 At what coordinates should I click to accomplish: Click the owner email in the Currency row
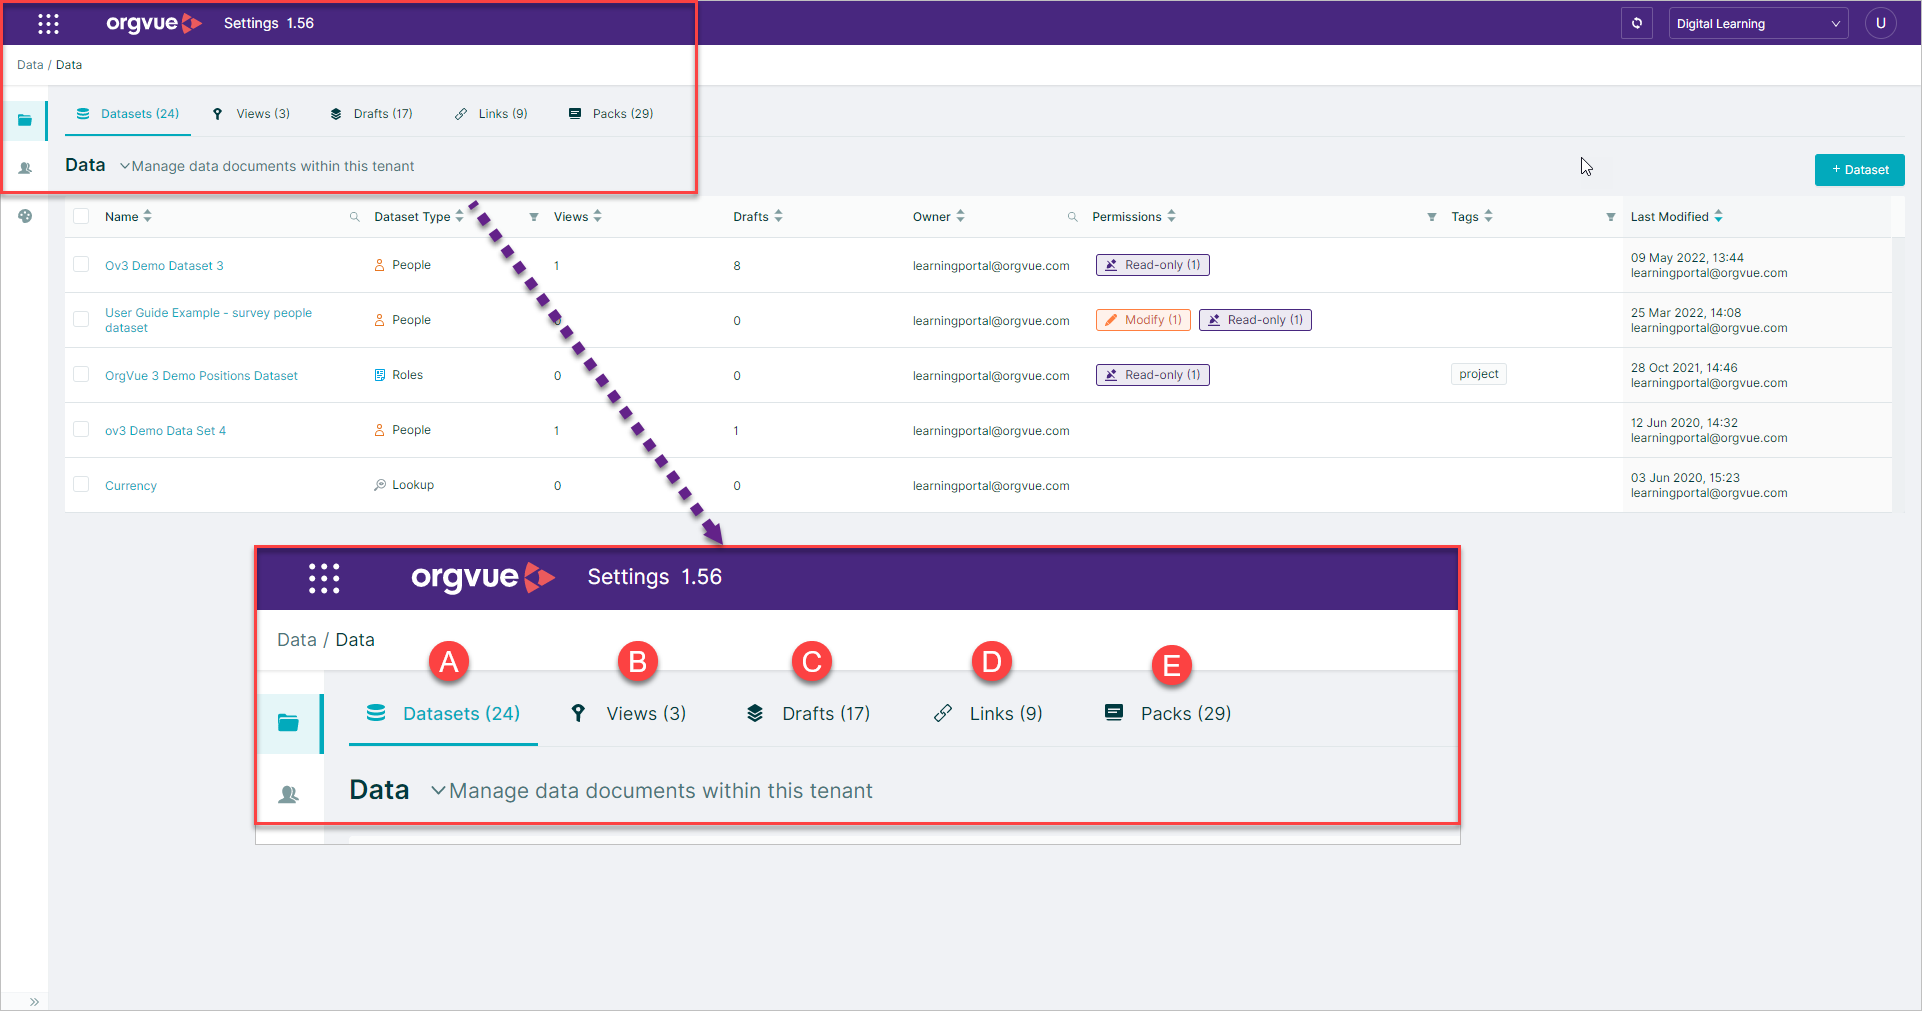point(991,486)
